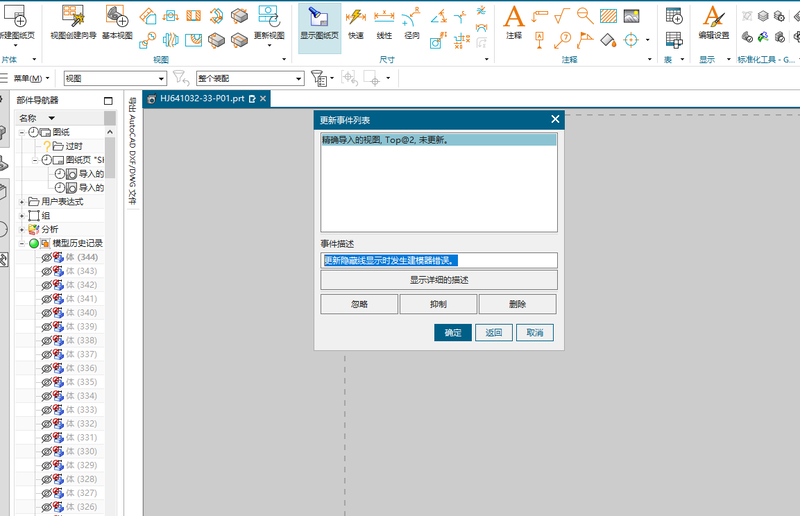Click the Back button
The image size is (800, 516).
[494, 333]
